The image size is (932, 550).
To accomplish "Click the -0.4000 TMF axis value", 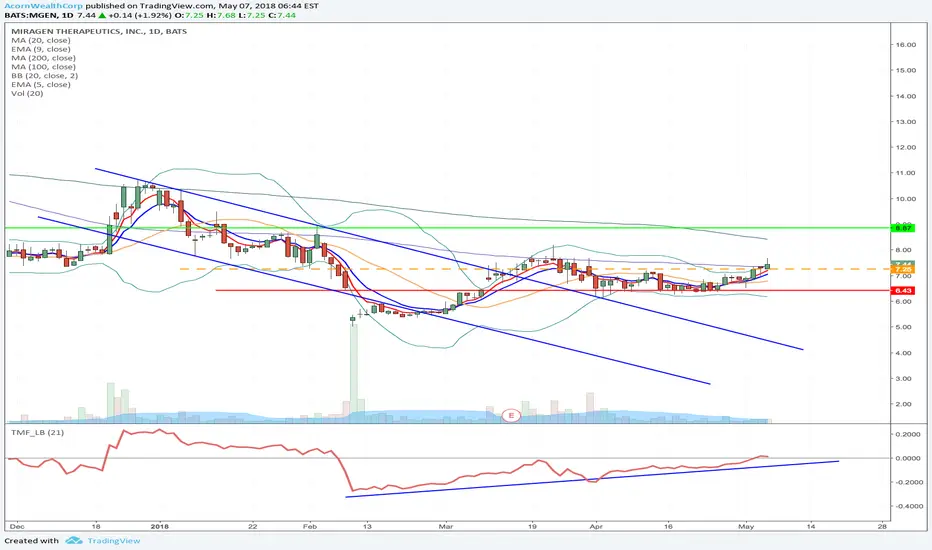I will (908, 506).
